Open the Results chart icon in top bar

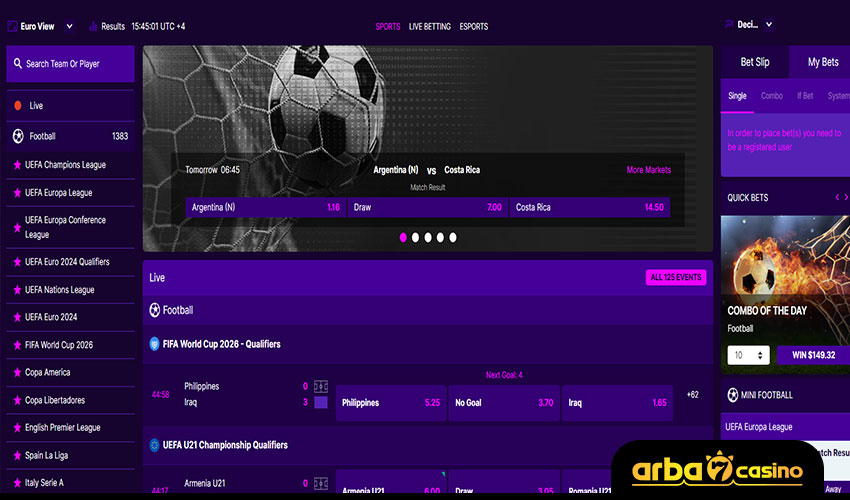[93, 26]
